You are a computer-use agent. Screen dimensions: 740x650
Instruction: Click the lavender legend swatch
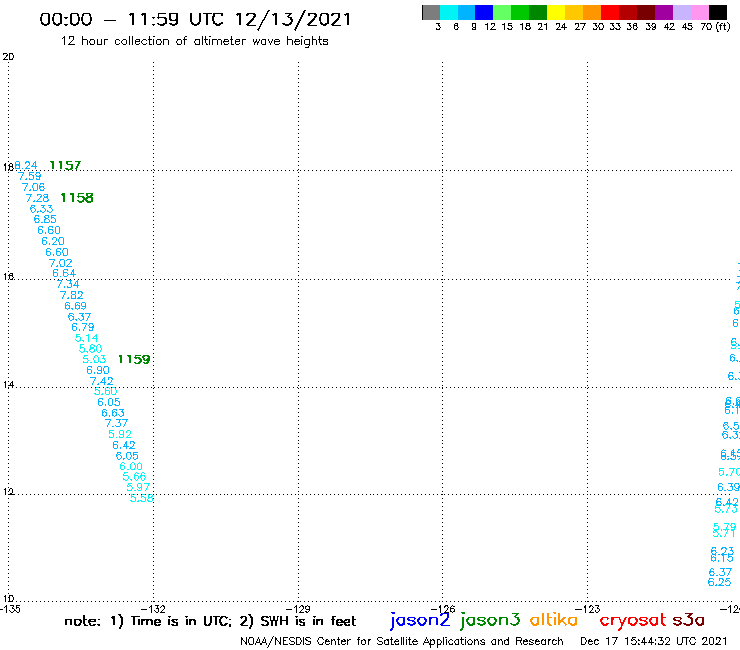(681, 12)
